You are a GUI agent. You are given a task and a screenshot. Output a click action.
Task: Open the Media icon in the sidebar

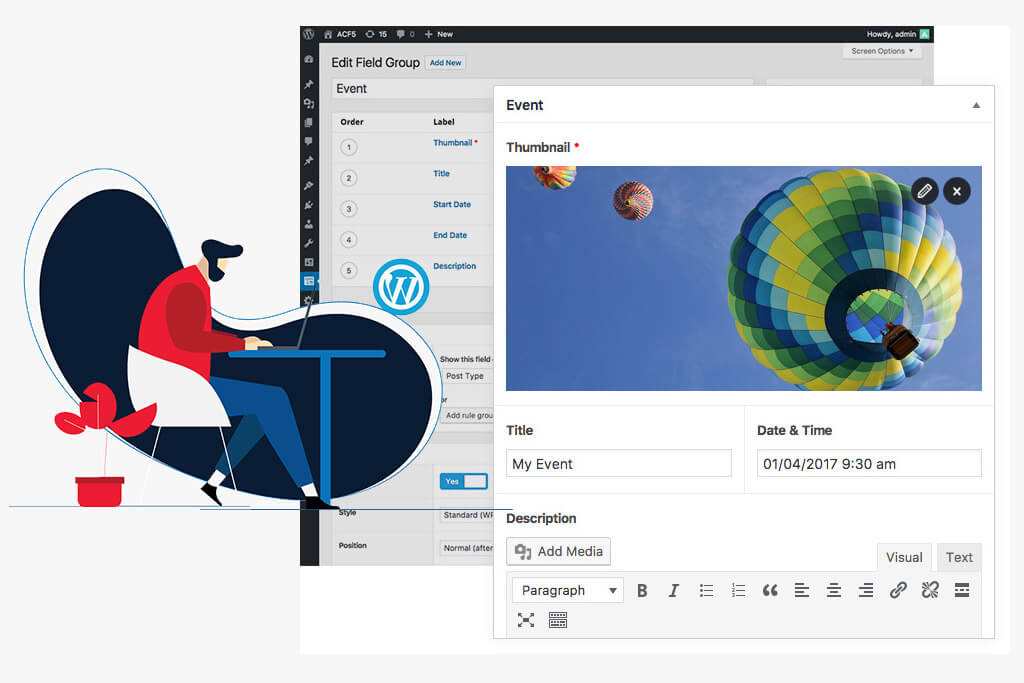click(309, 103)
